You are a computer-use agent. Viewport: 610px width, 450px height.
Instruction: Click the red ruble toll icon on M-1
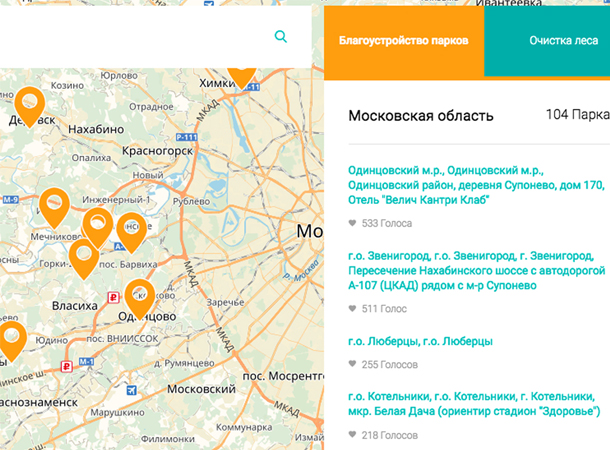67,366
